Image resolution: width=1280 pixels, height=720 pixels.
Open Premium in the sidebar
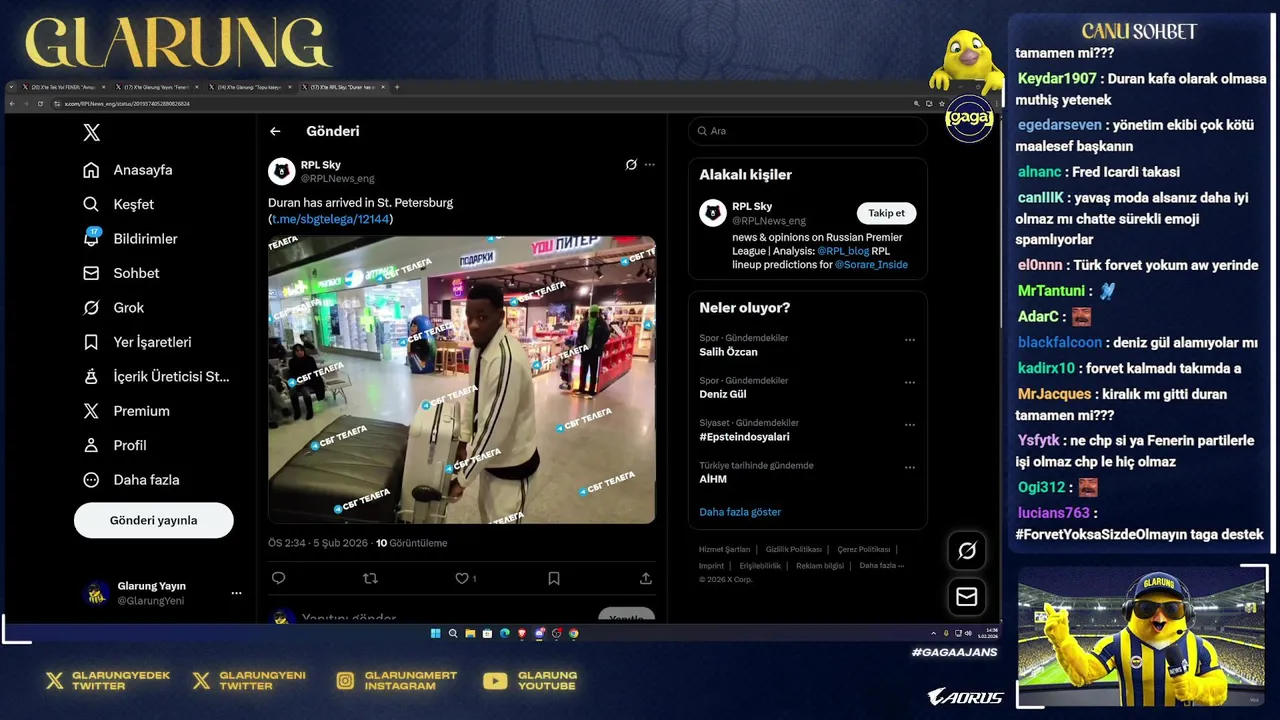click(x=126, y=411)
